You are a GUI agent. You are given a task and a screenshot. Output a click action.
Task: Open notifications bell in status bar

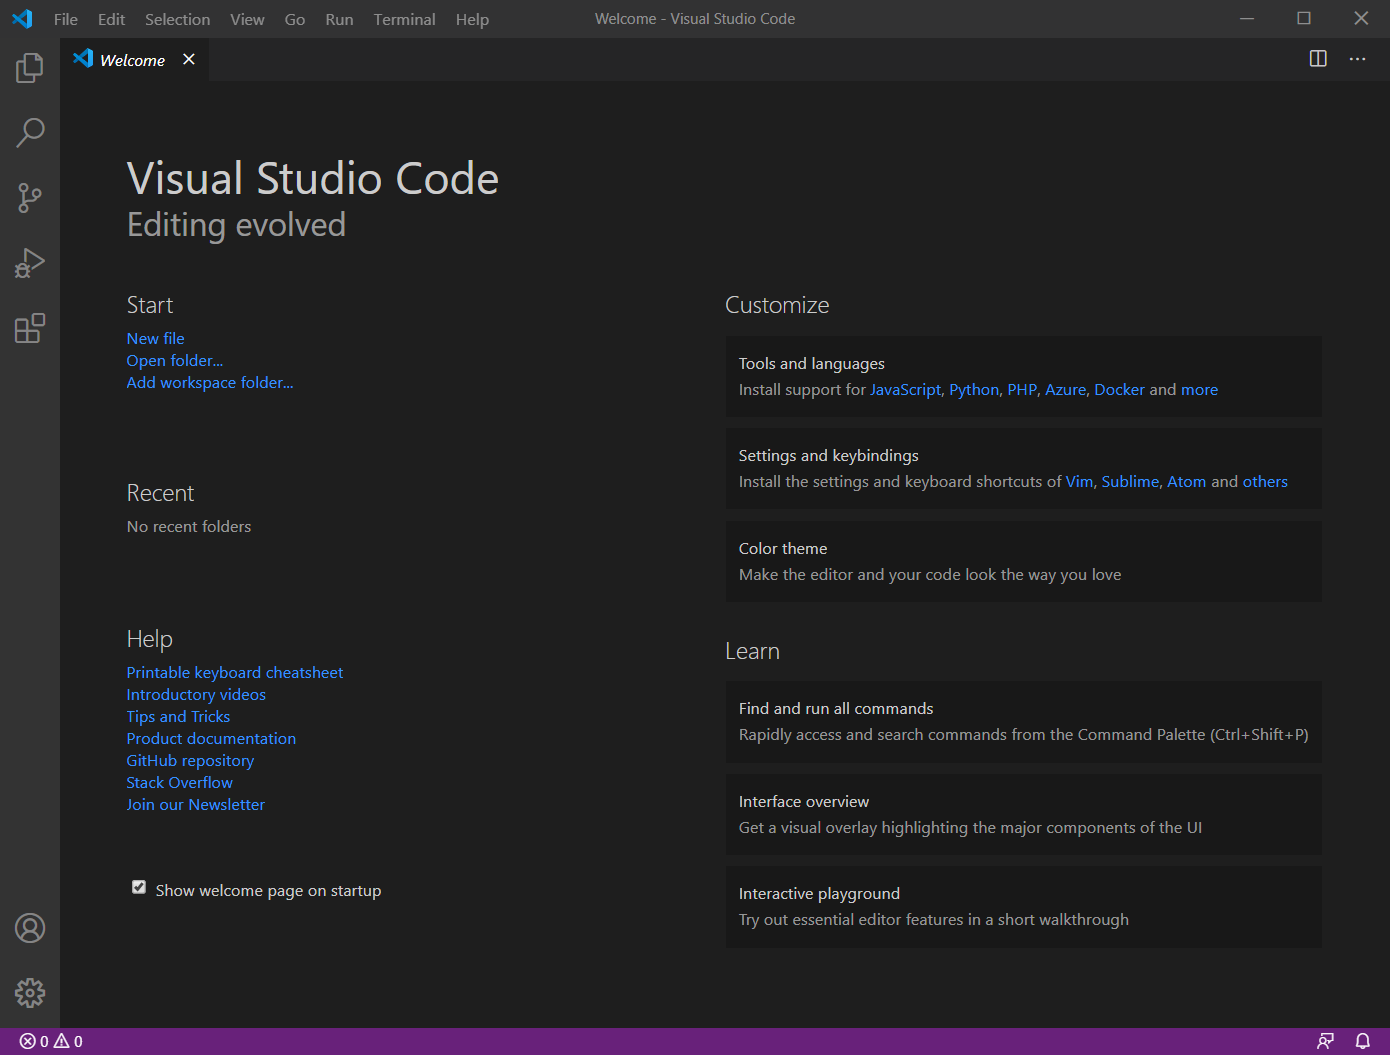(1362, 1041)
